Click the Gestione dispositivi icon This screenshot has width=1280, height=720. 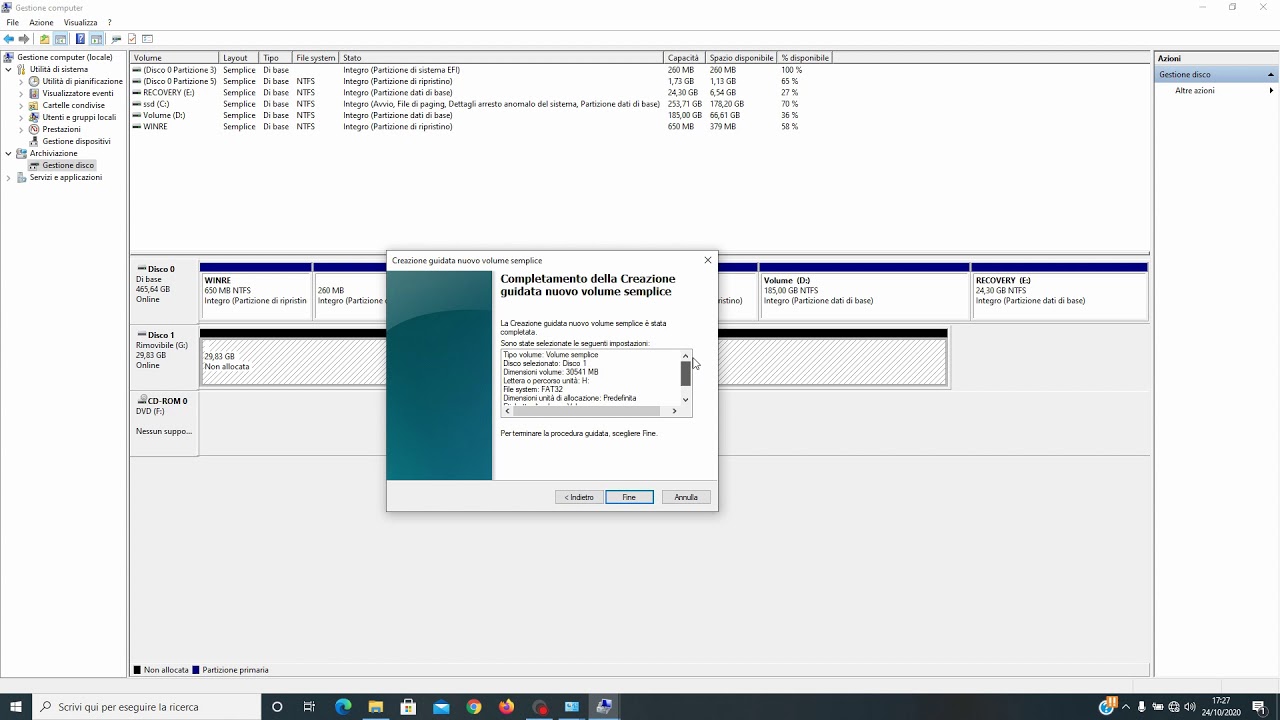coord(35,141)
